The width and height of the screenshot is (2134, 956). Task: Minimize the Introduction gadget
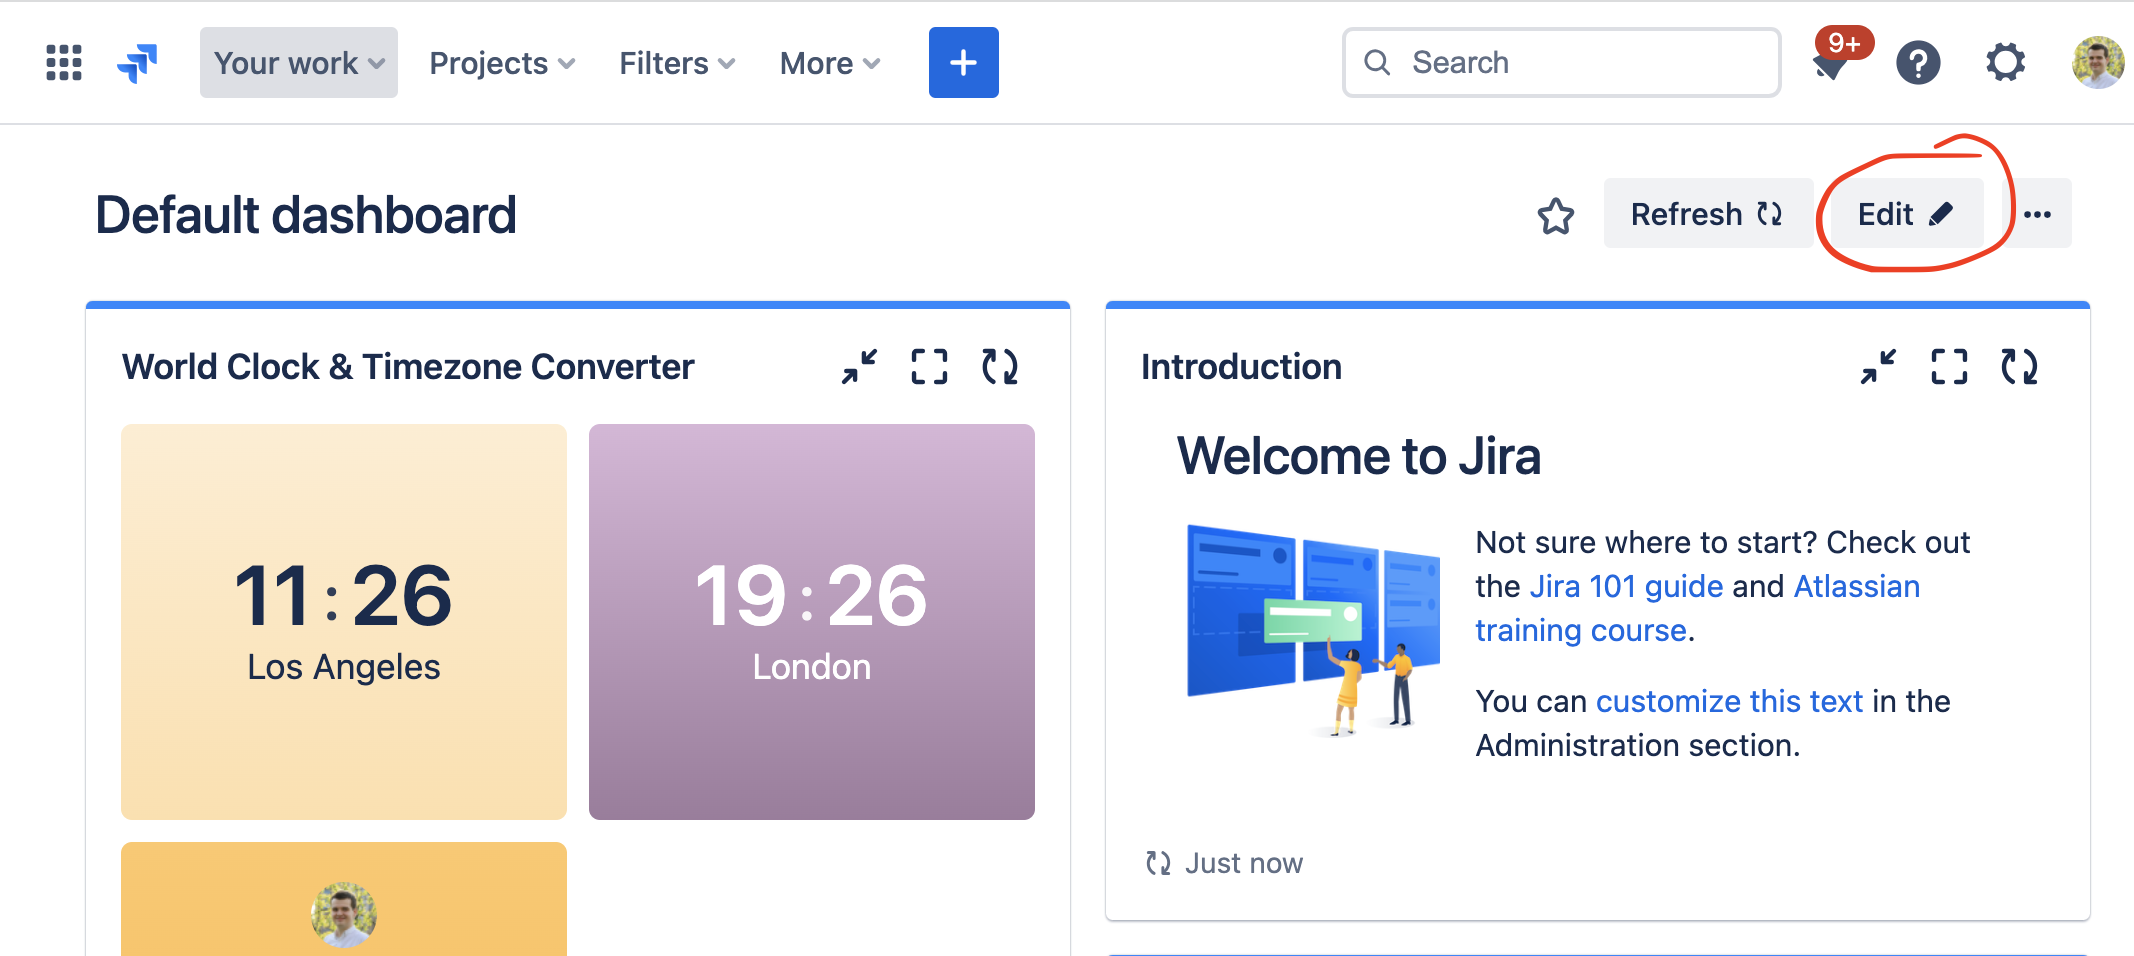pyautogui.click(x=1878, y=367)
